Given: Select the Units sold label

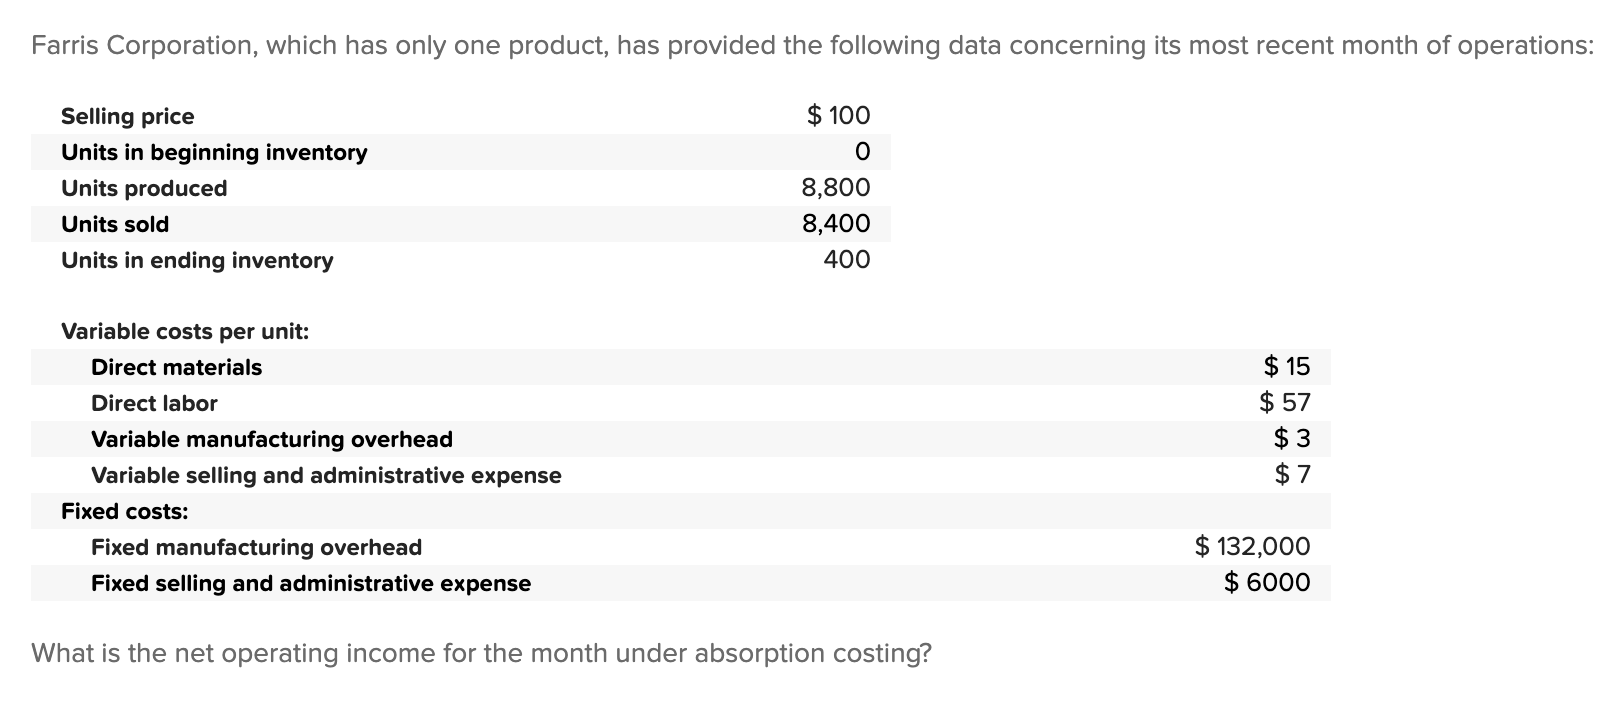Looking at the screenshot, I should [114, 224].
